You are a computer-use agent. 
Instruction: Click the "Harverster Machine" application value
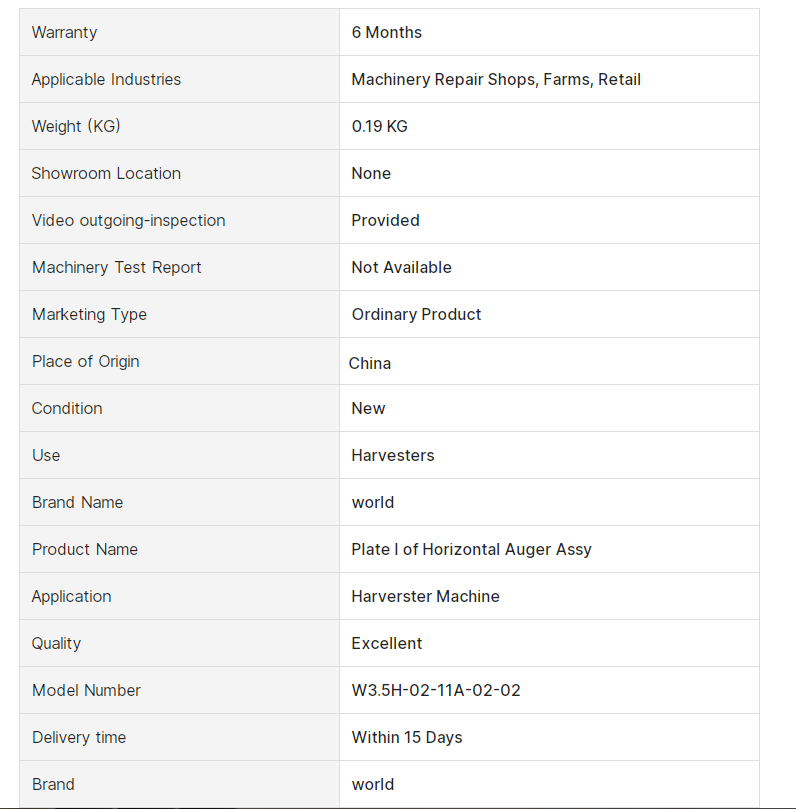click(425, 596)
